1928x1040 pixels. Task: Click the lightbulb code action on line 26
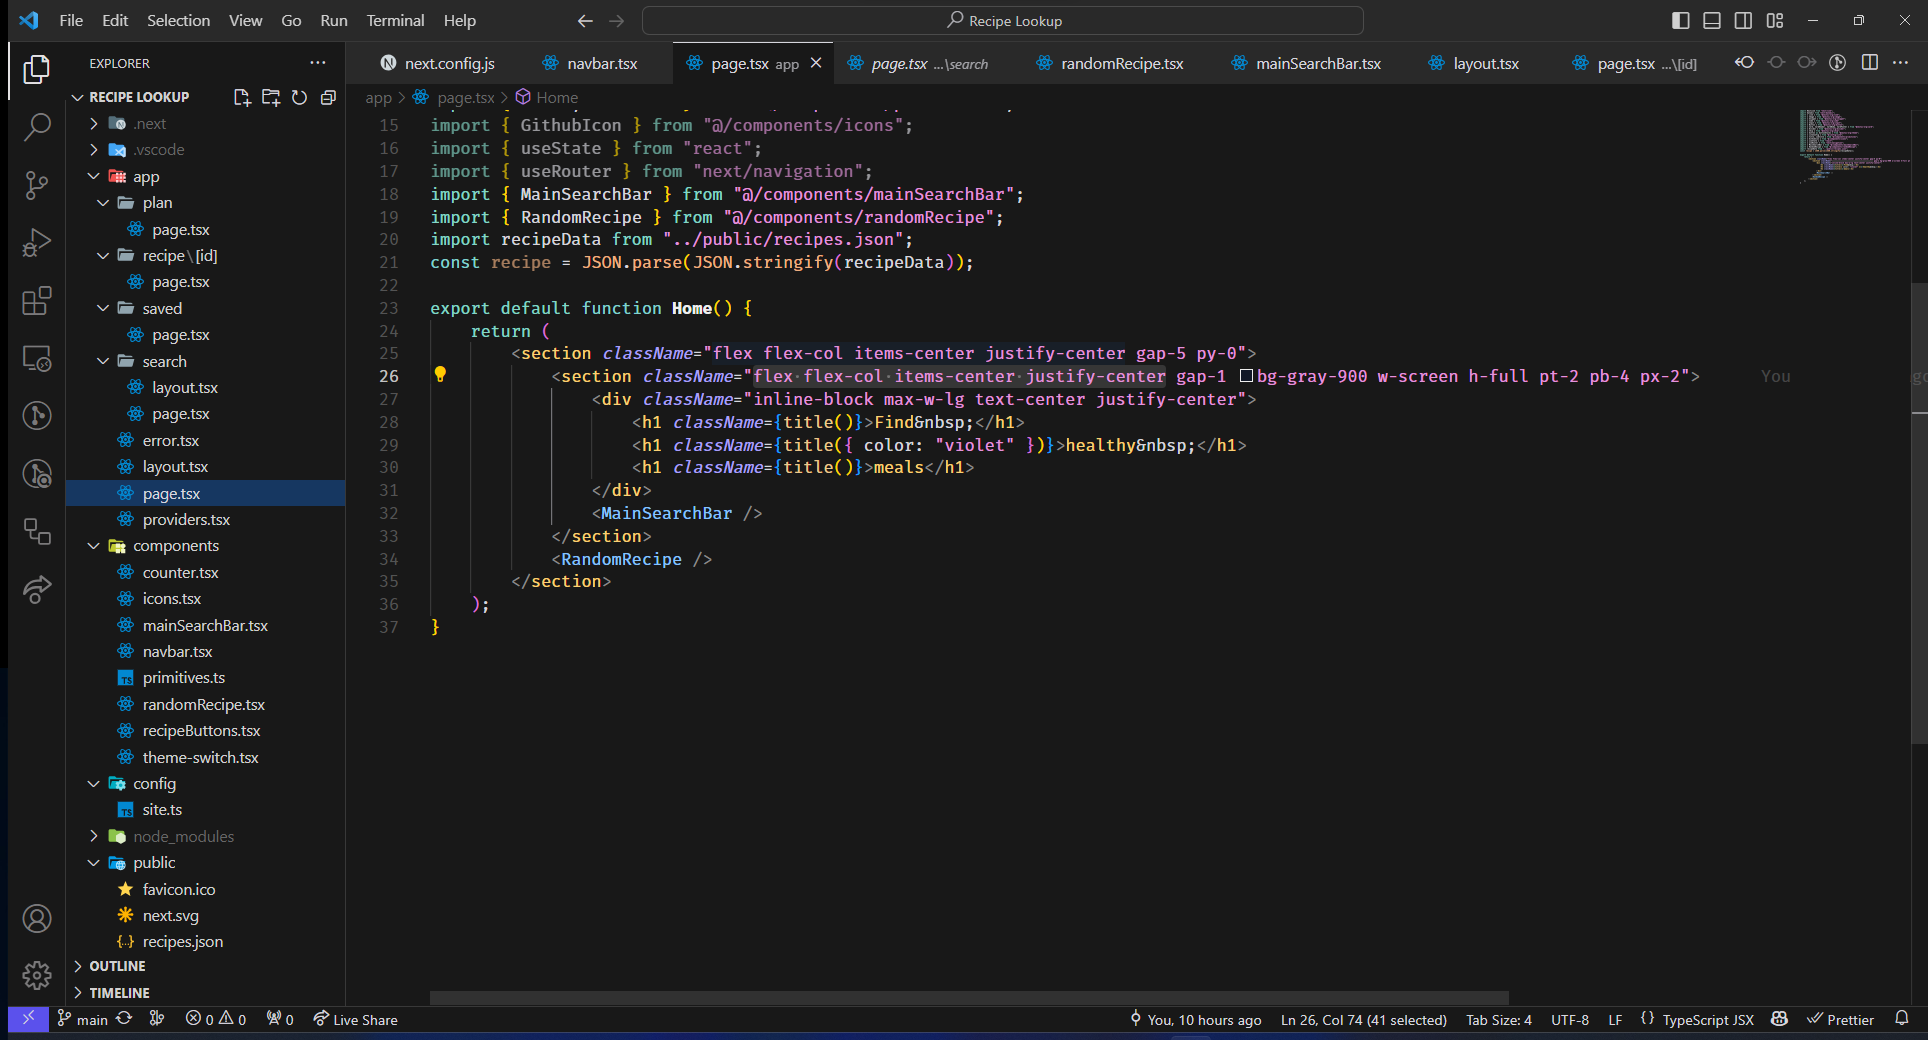[440, 375]
